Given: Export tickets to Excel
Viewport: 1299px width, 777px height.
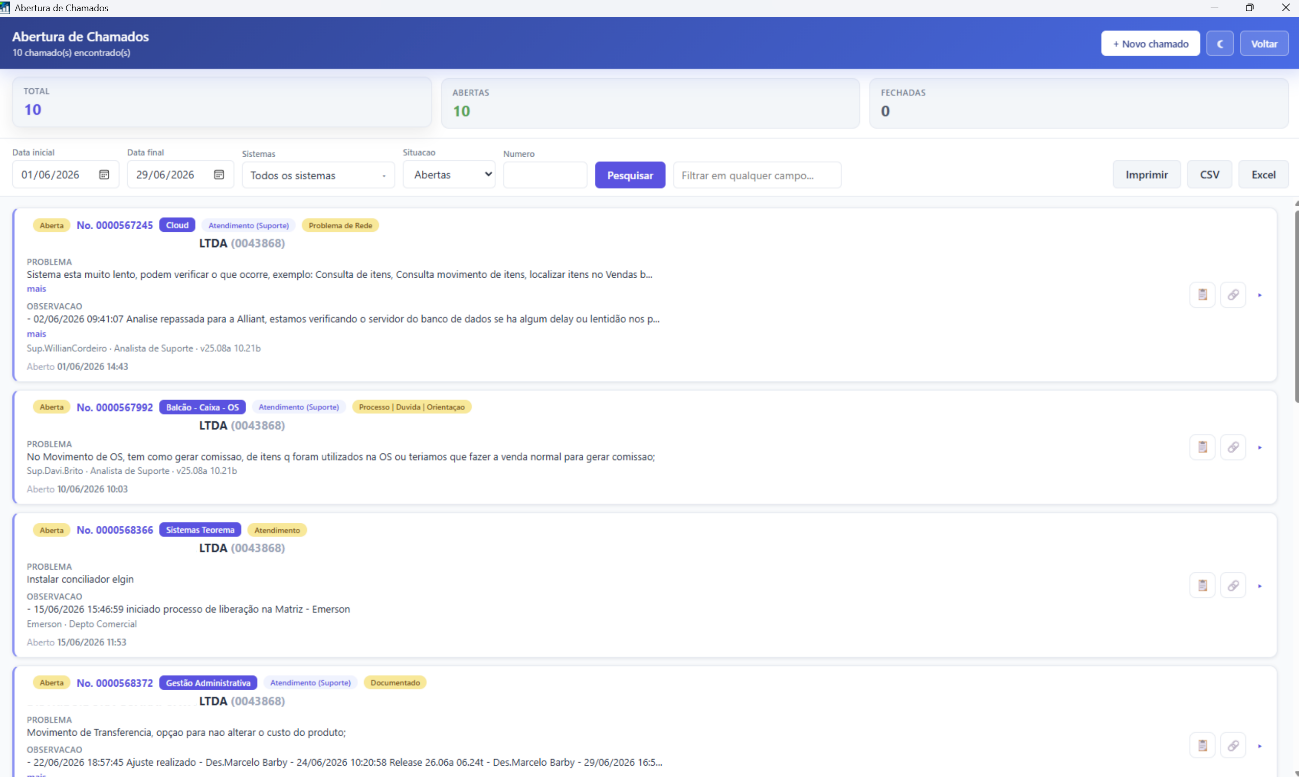Looking at the screenshot, I should pos(1264,174).
